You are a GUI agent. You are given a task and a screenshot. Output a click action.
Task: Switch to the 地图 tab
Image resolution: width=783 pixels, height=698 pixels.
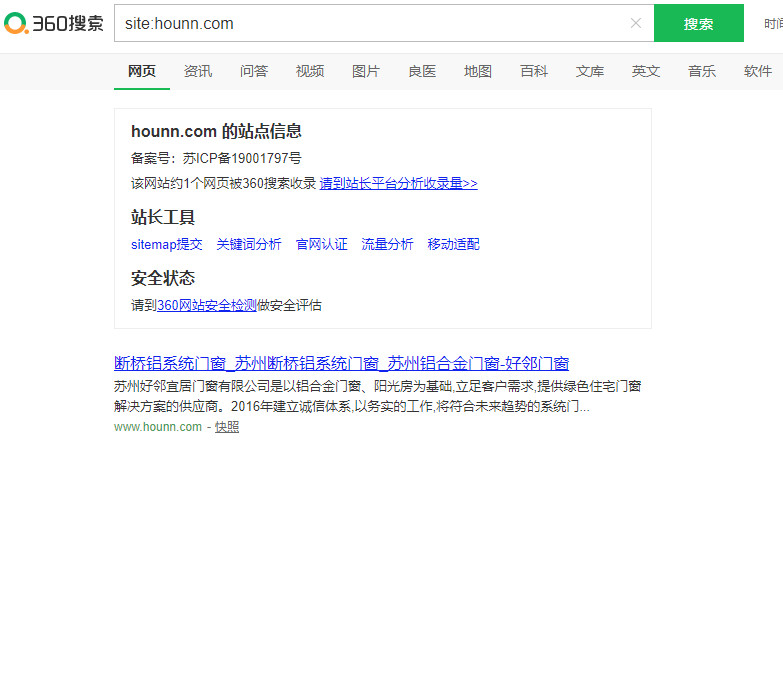(478, 71)
